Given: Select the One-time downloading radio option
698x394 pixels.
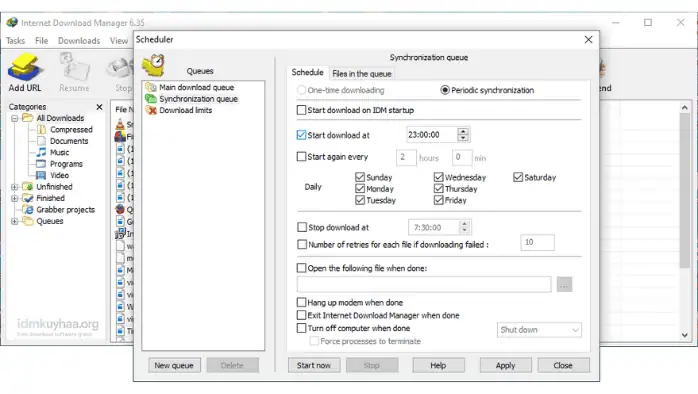Looking at the screenshot, I should (x=301, y=90).
